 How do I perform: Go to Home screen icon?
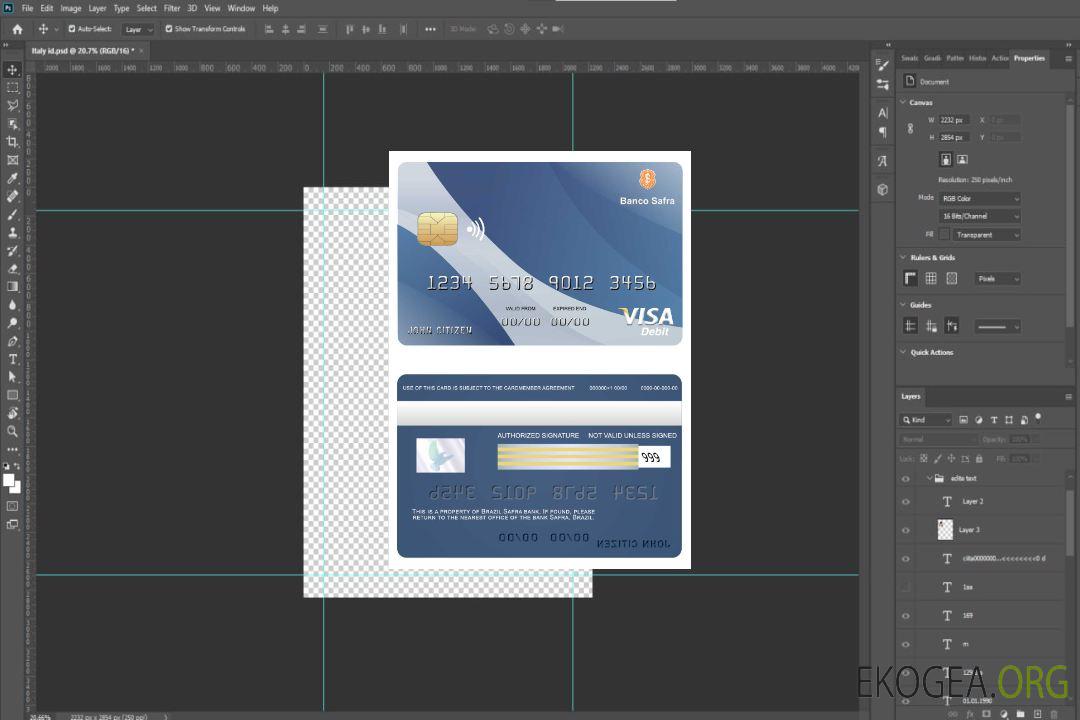pyautogui.click(x=17, y=29)
